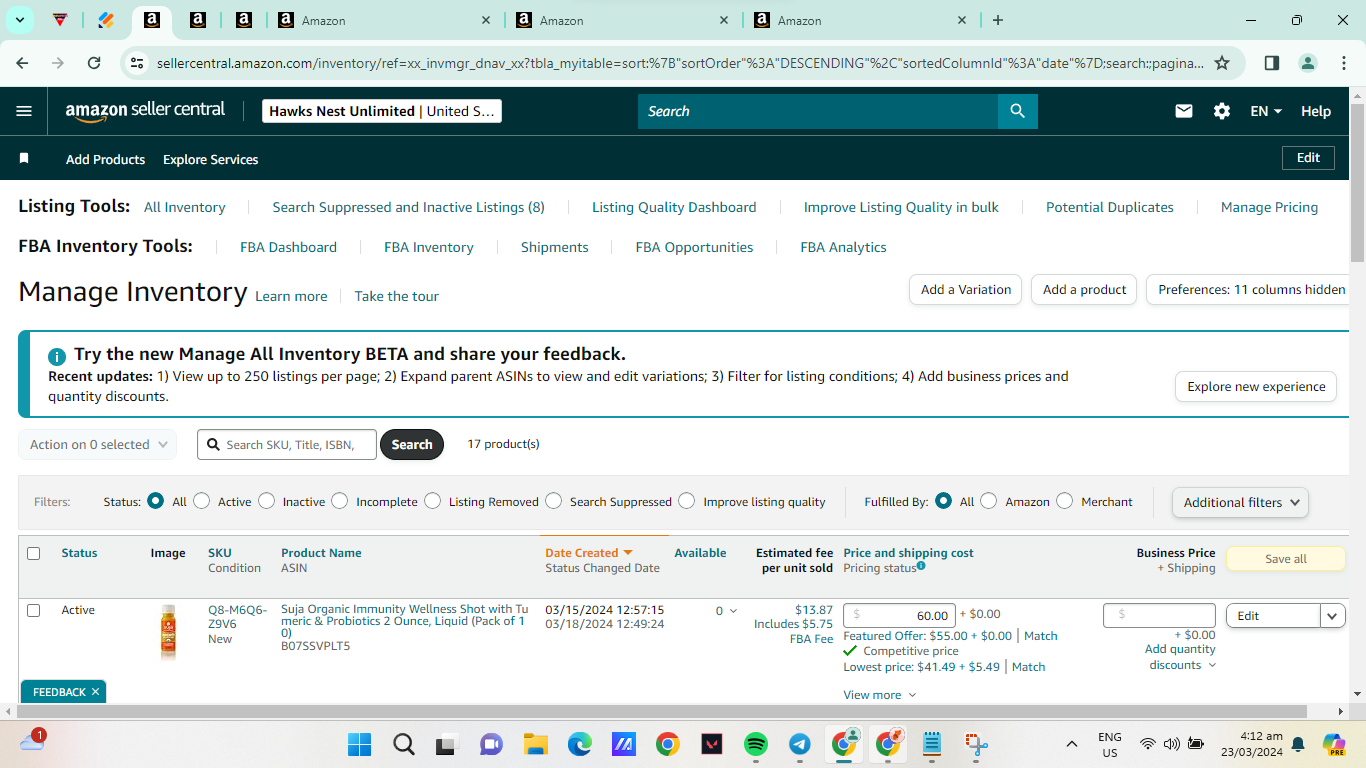Select the Search Suppressed radio button
This screenshot has height=768, width=1366.
coord(554,501)
